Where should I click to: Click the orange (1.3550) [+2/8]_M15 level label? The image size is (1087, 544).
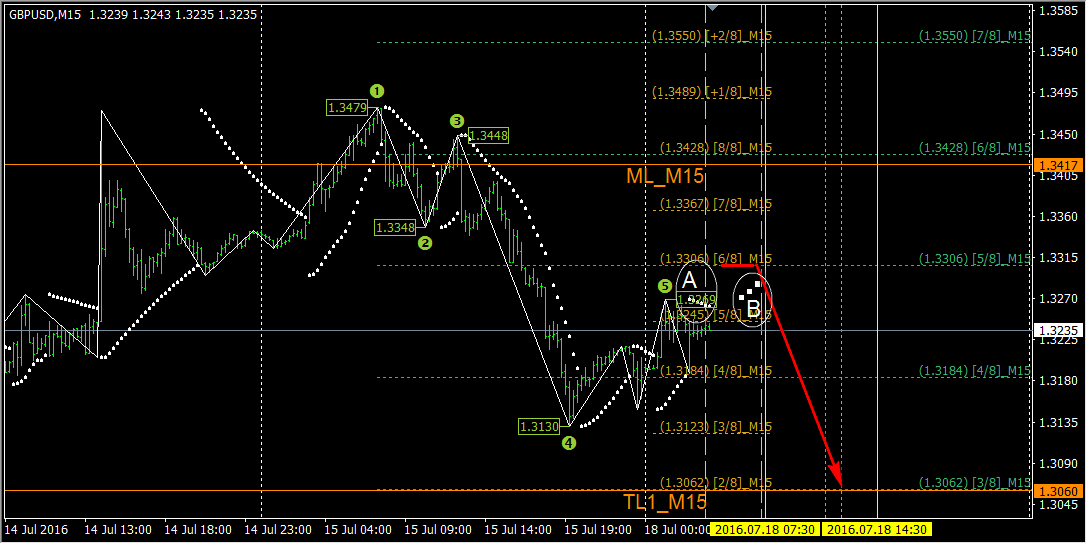coord(712,35)
